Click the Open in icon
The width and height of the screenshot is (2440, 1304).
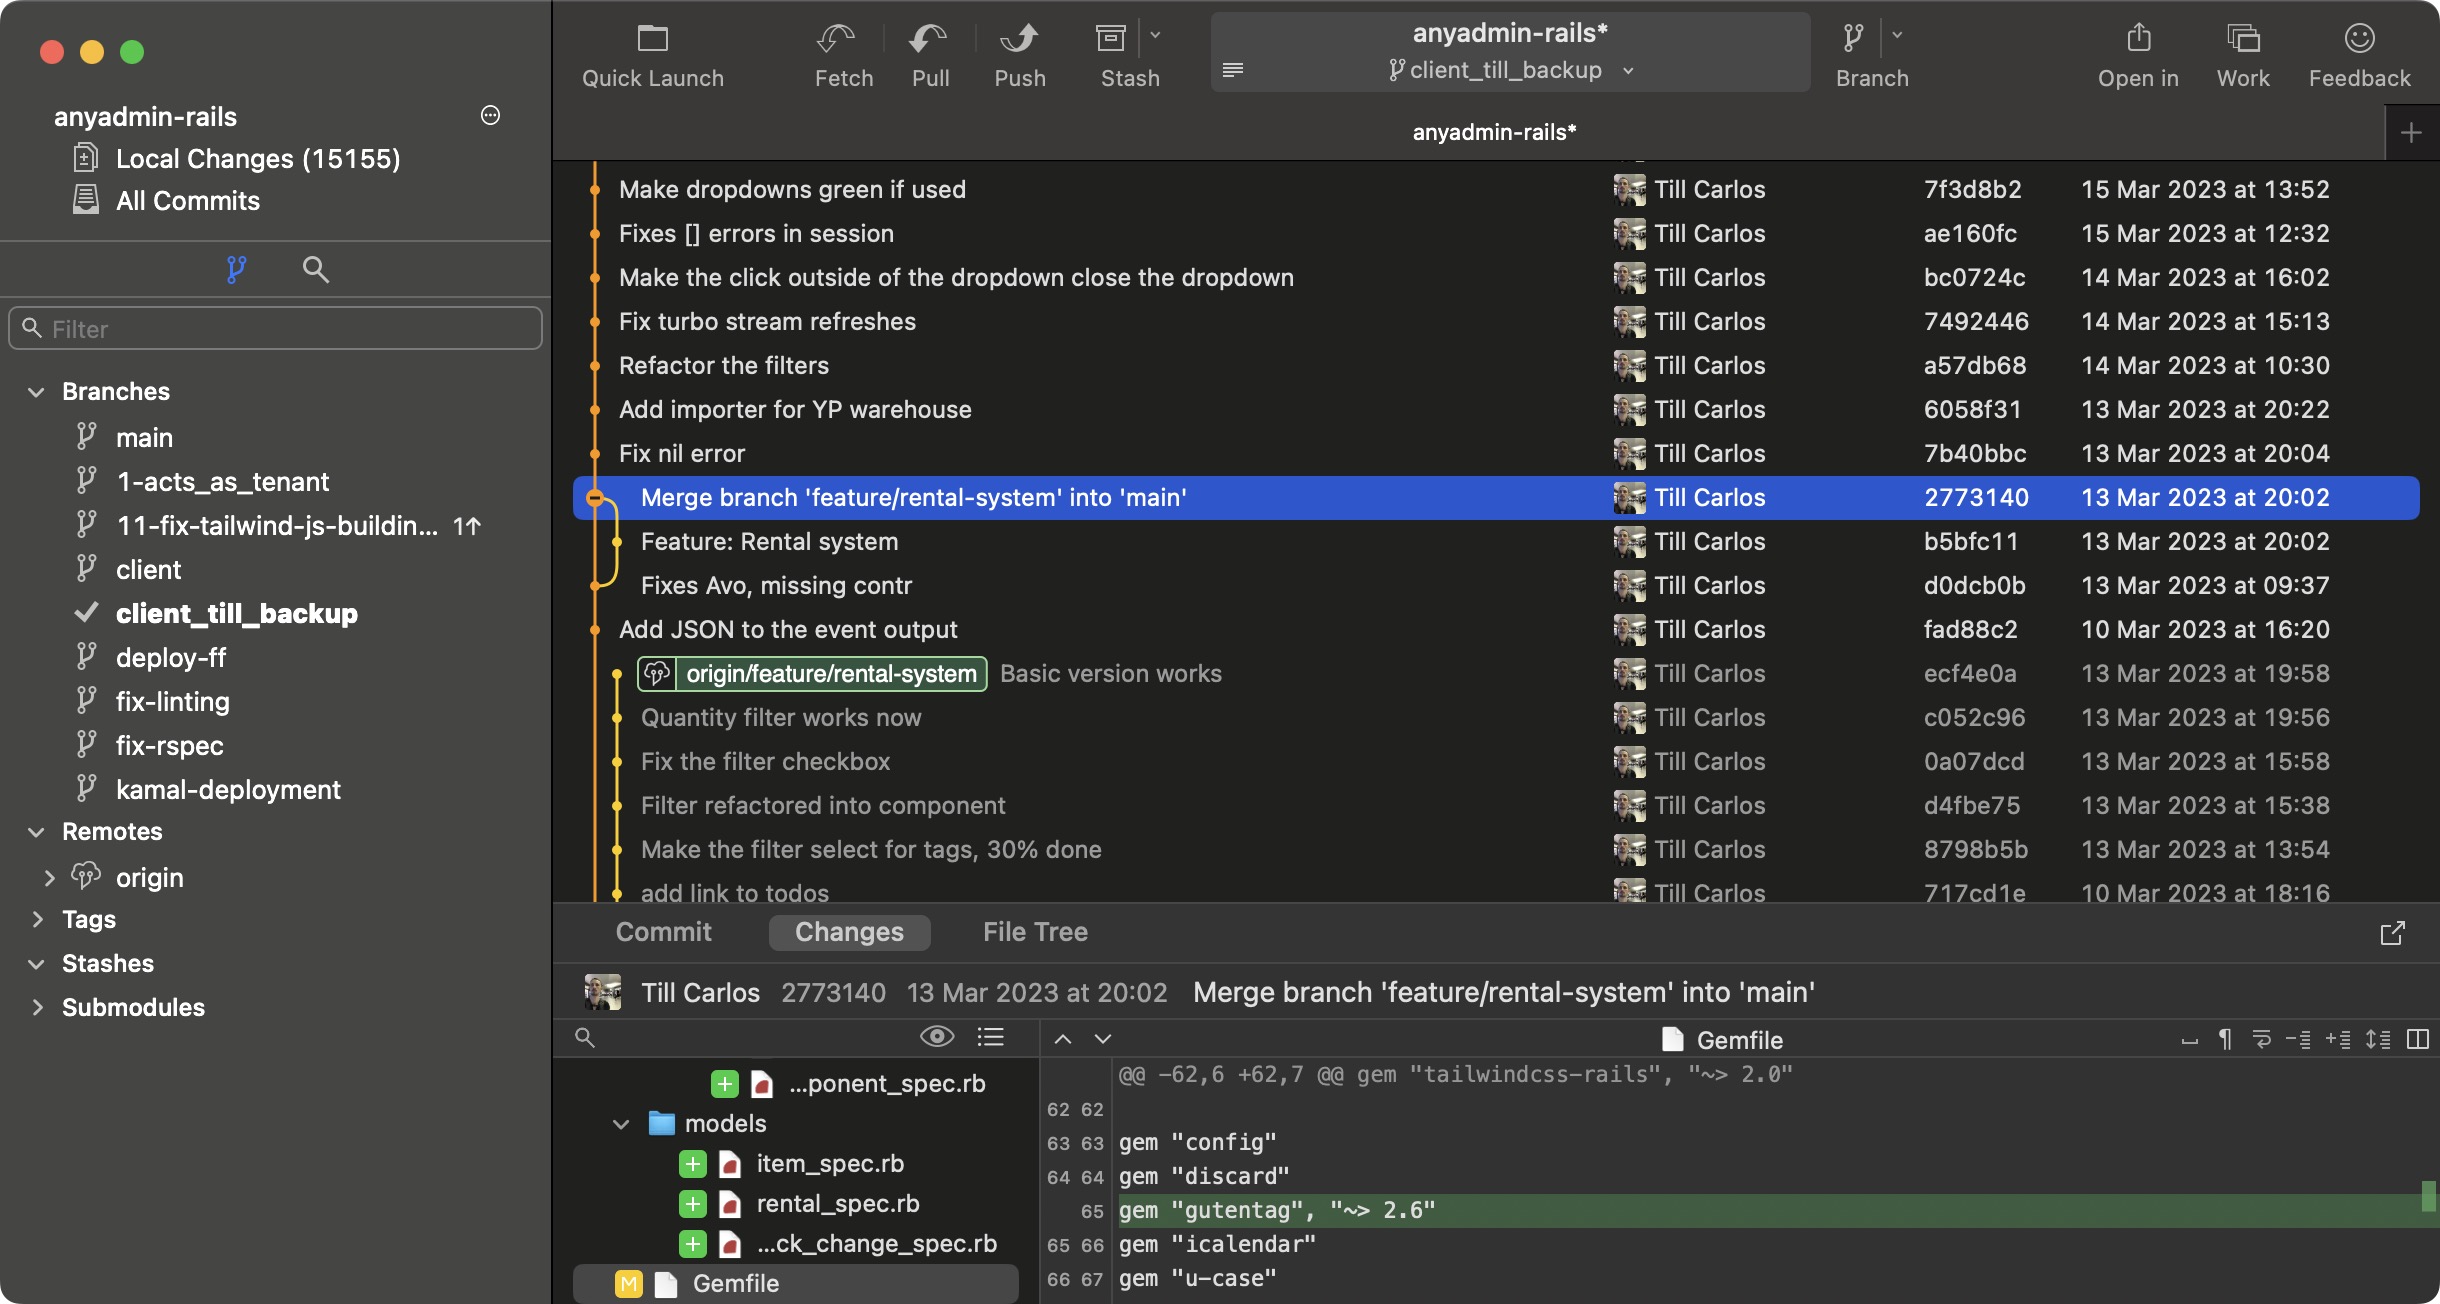[x=2138, y=40]
